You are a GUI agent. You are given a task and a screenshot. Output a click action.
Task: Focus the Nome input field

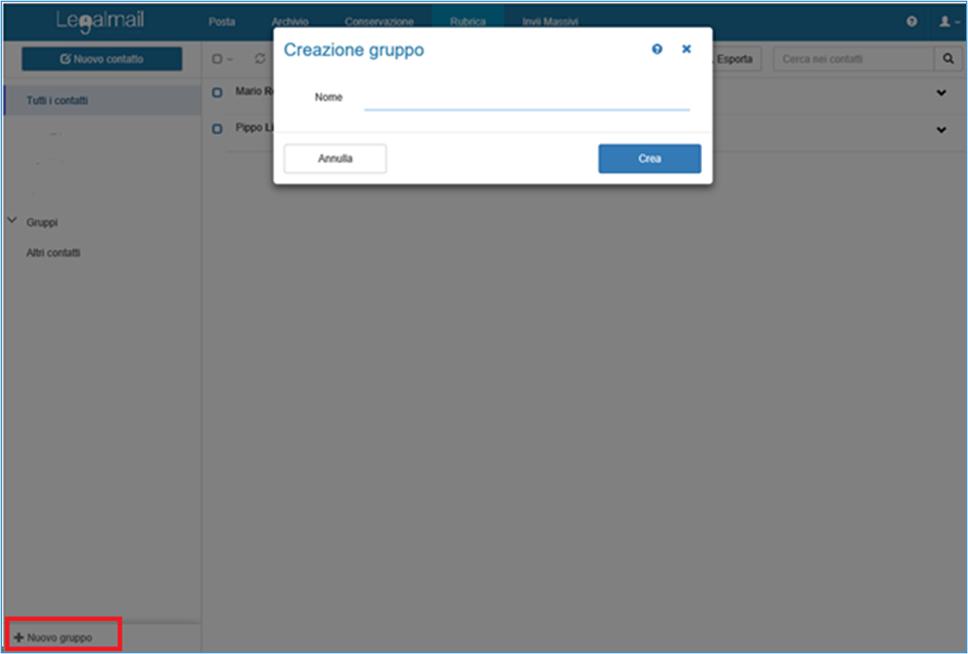tap(526, 98)
